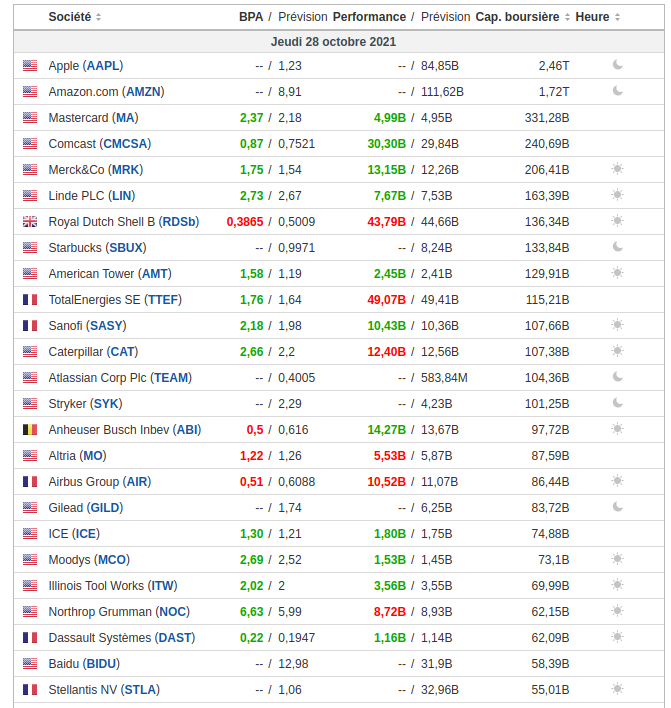Click the moon icon in Apple row
The image size is (671, 708).
[617, 65]
